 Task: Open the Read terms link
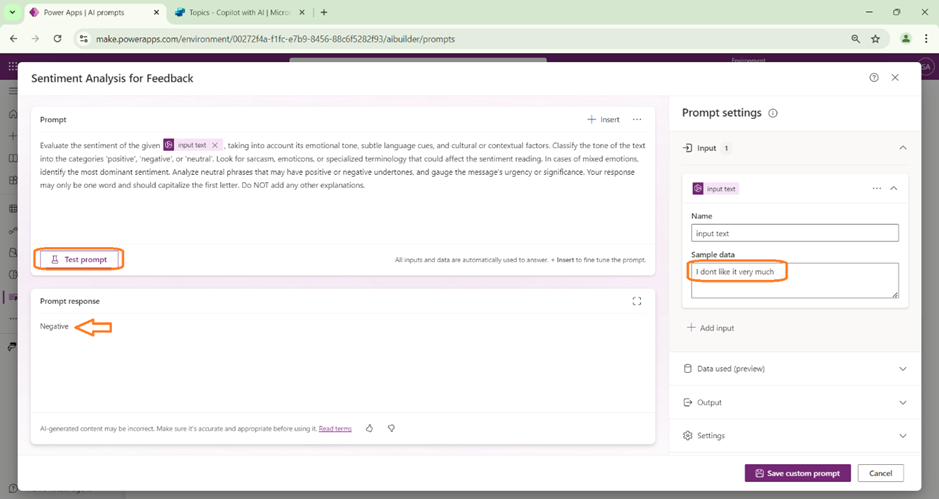(335, 429)
